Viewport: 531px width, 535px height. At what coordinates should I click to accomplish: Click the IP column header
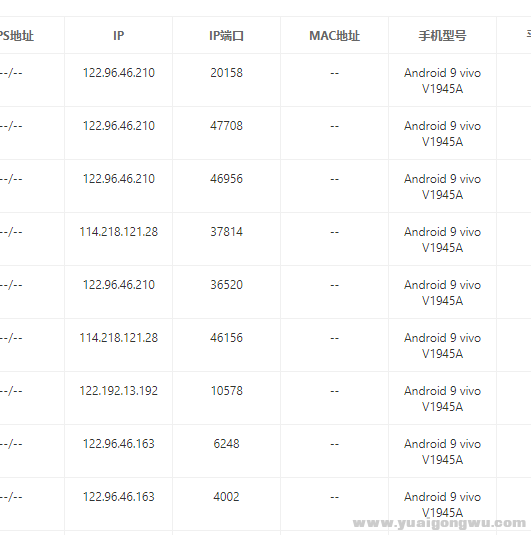click(x=118, y=35)
